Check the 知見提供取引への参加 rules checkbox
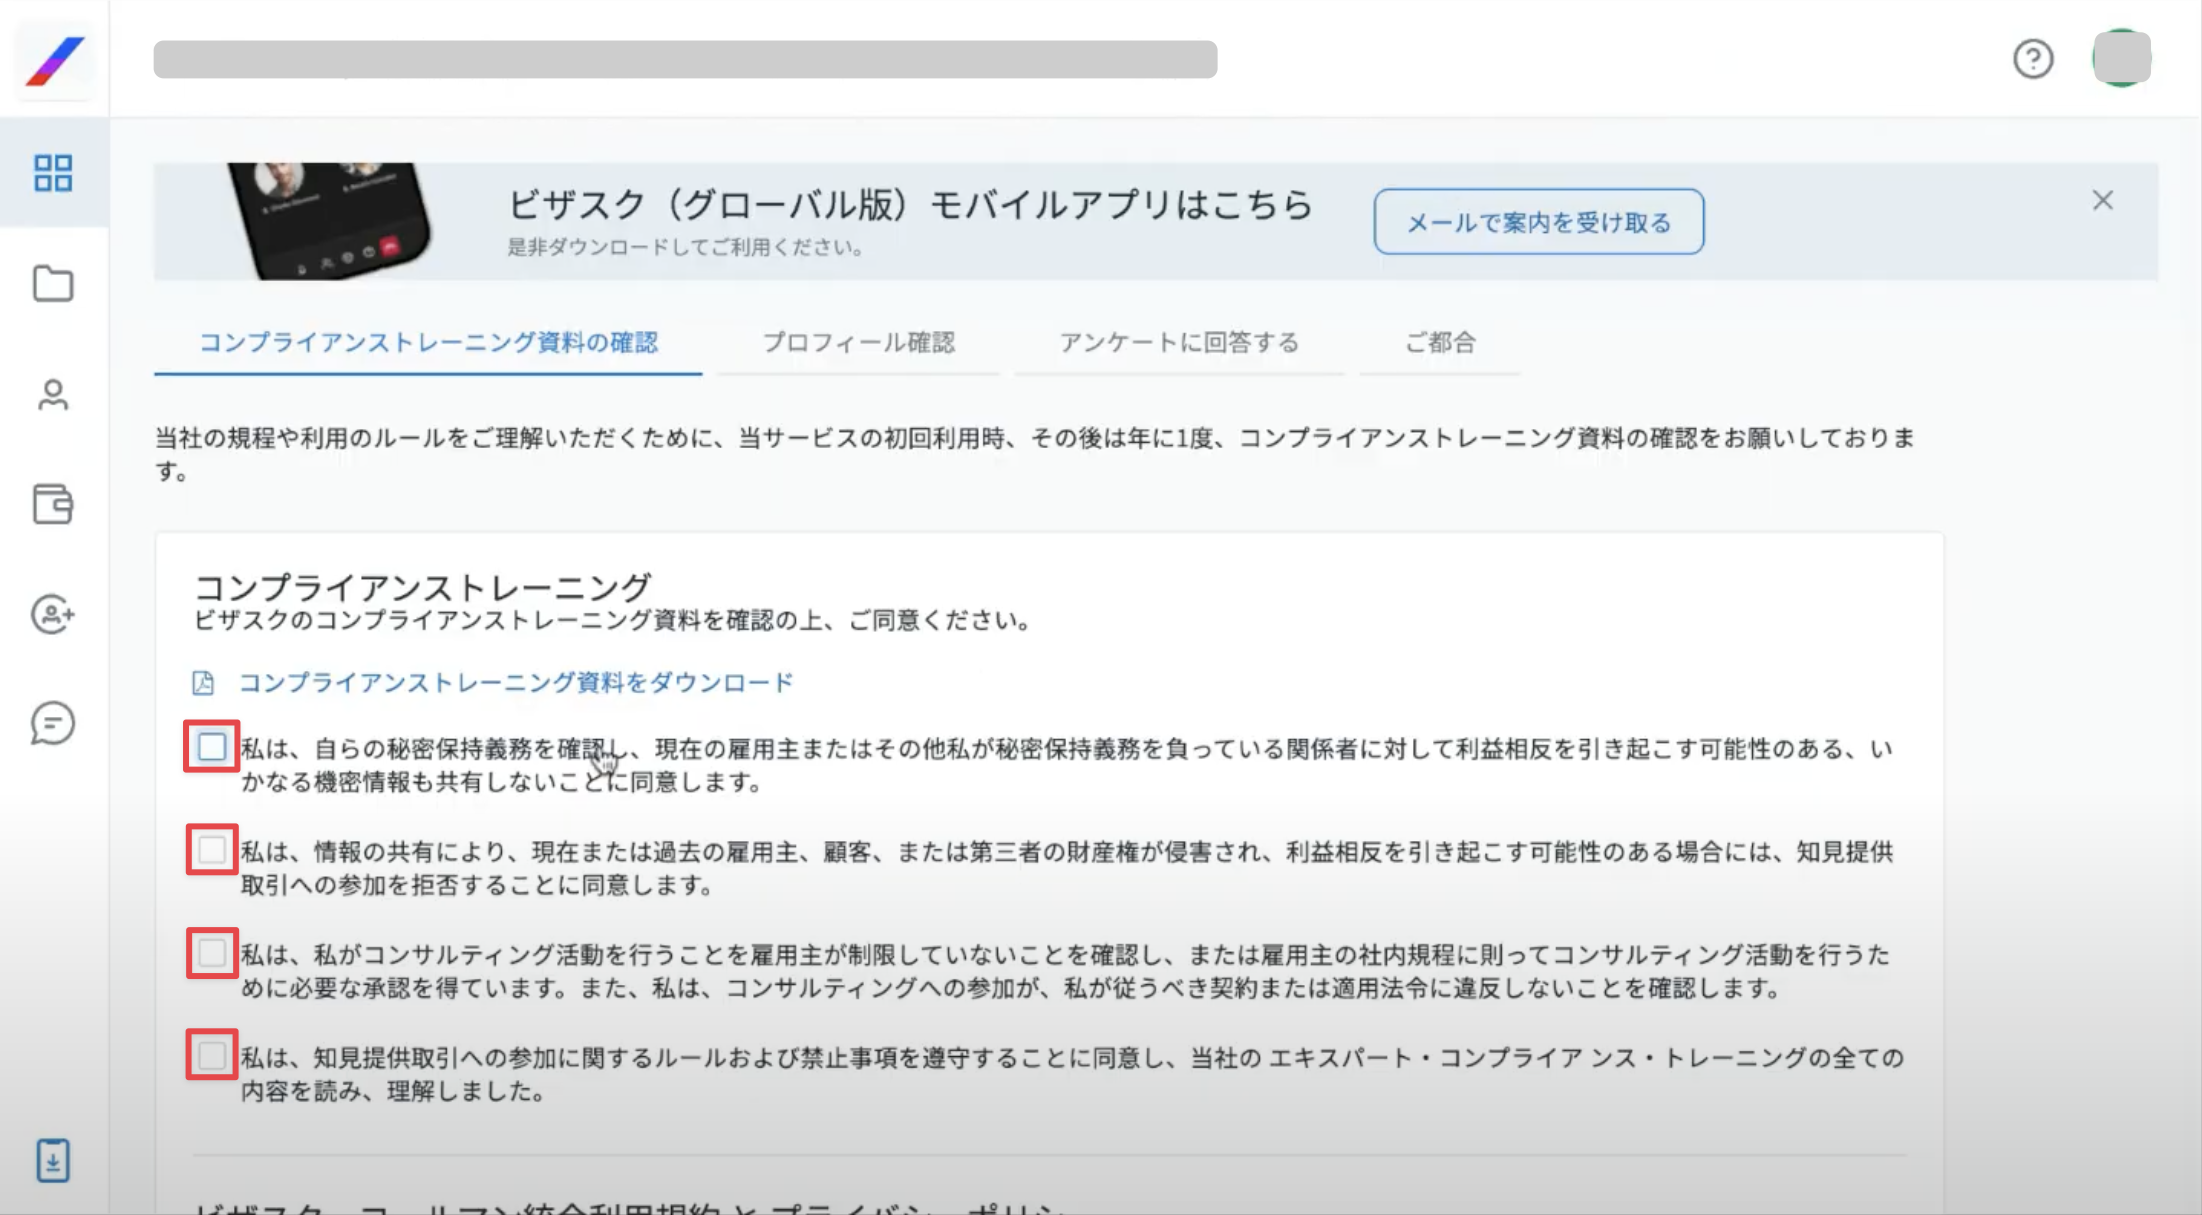Viewport: 2202px width, 1215px height. pyautogui.click(x=212, y=1056)
